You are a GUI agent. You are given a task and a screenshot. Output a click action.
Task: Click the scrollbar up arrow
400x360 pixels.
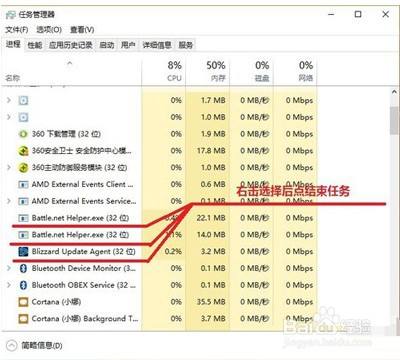click(395, 92)
